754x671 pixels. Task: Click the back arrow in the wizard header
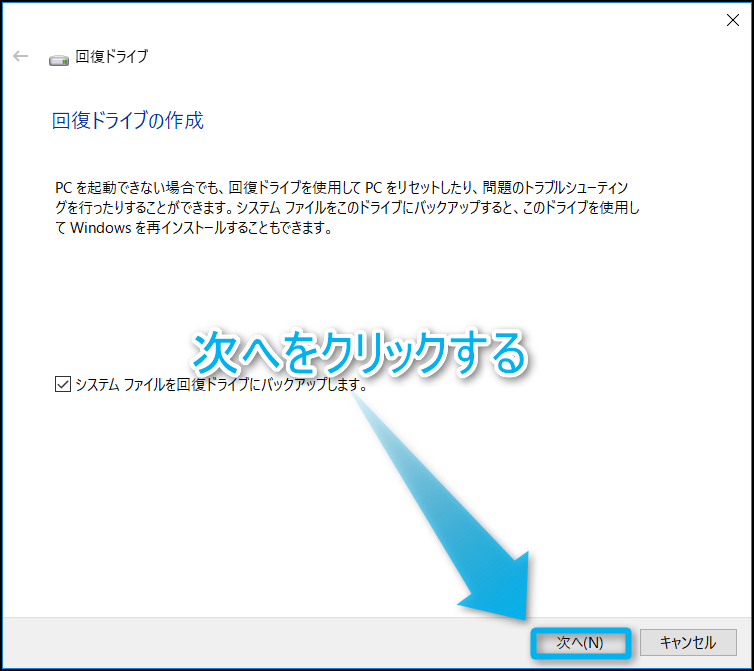click(21, 56)
